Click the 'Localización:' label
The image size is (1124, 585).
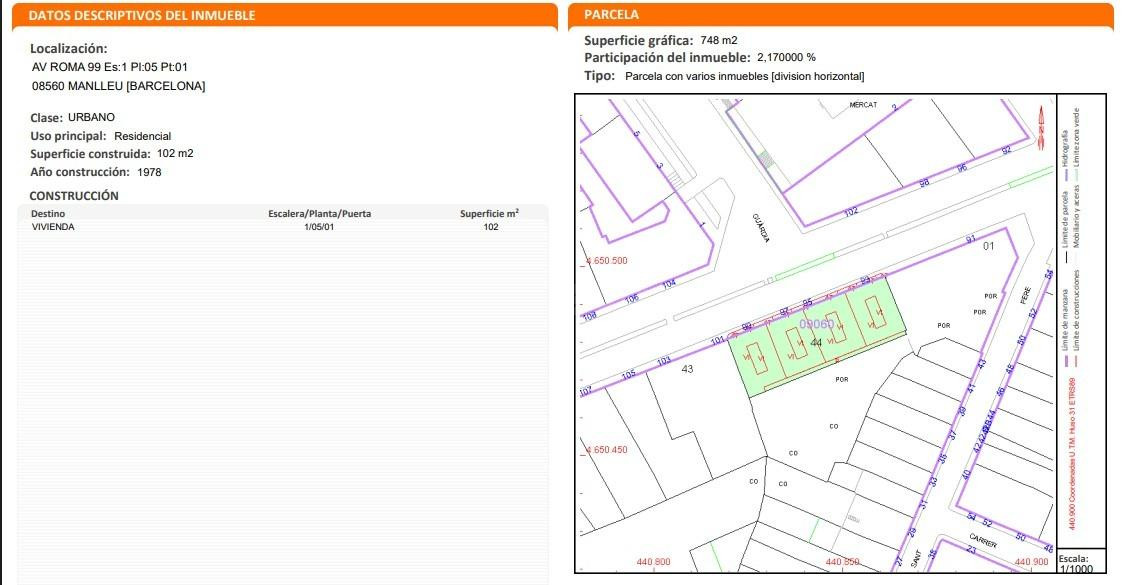69,49
